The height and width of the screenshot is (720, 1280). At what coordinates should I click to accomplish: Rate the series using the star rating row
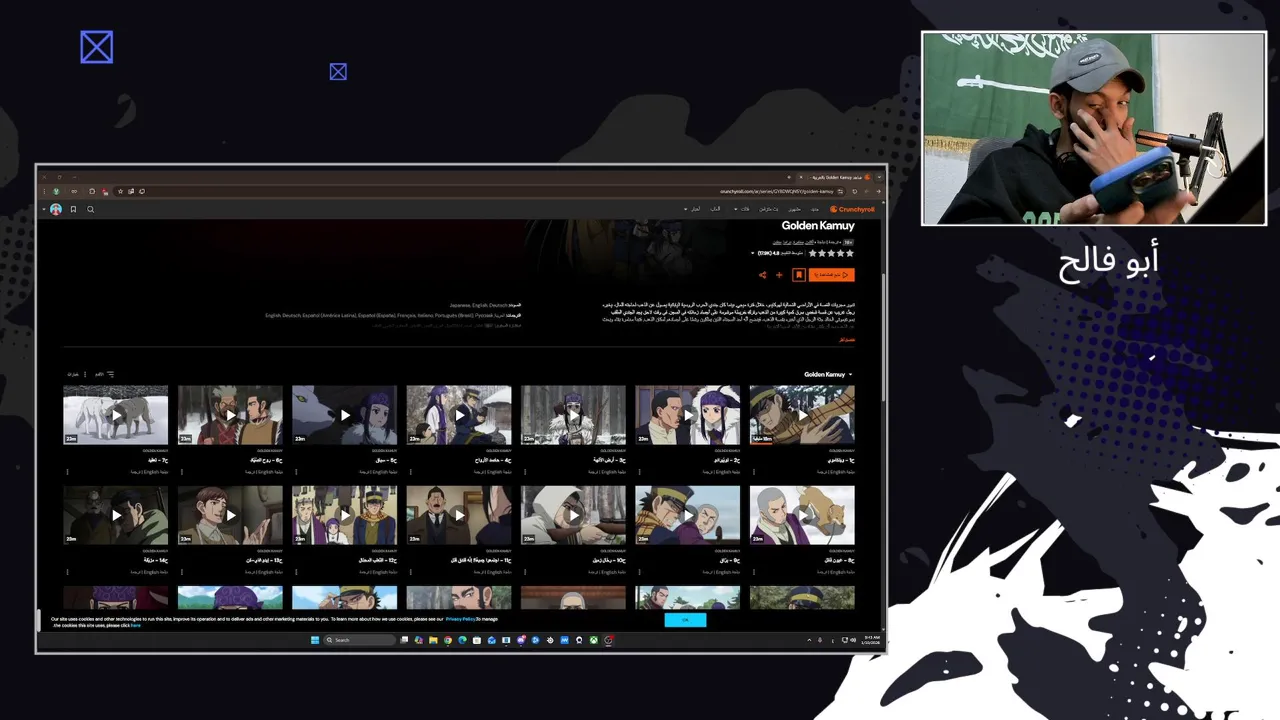pos(830,253)
